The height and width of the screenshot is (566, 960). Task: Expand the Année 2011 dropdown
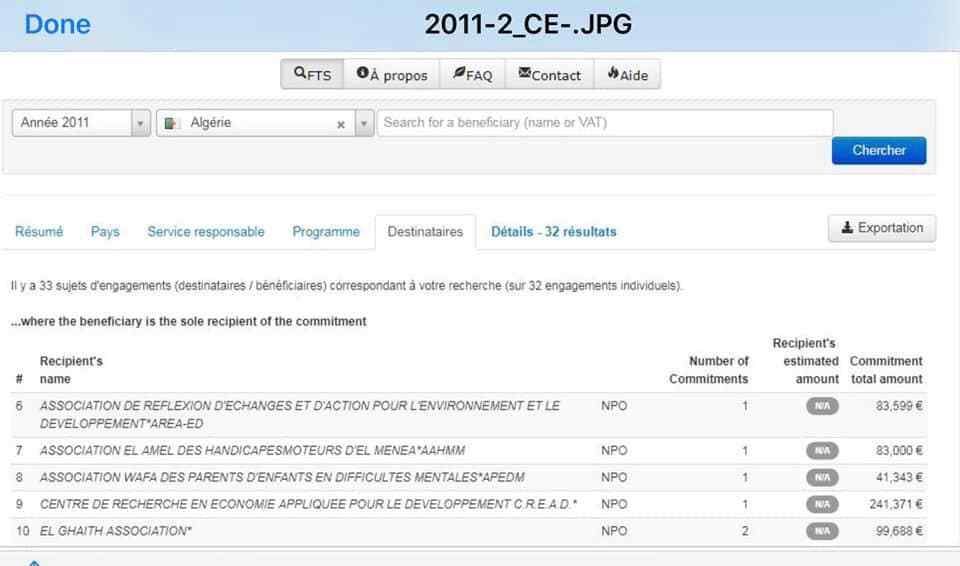pyautogui.click(x=141, y=123)
